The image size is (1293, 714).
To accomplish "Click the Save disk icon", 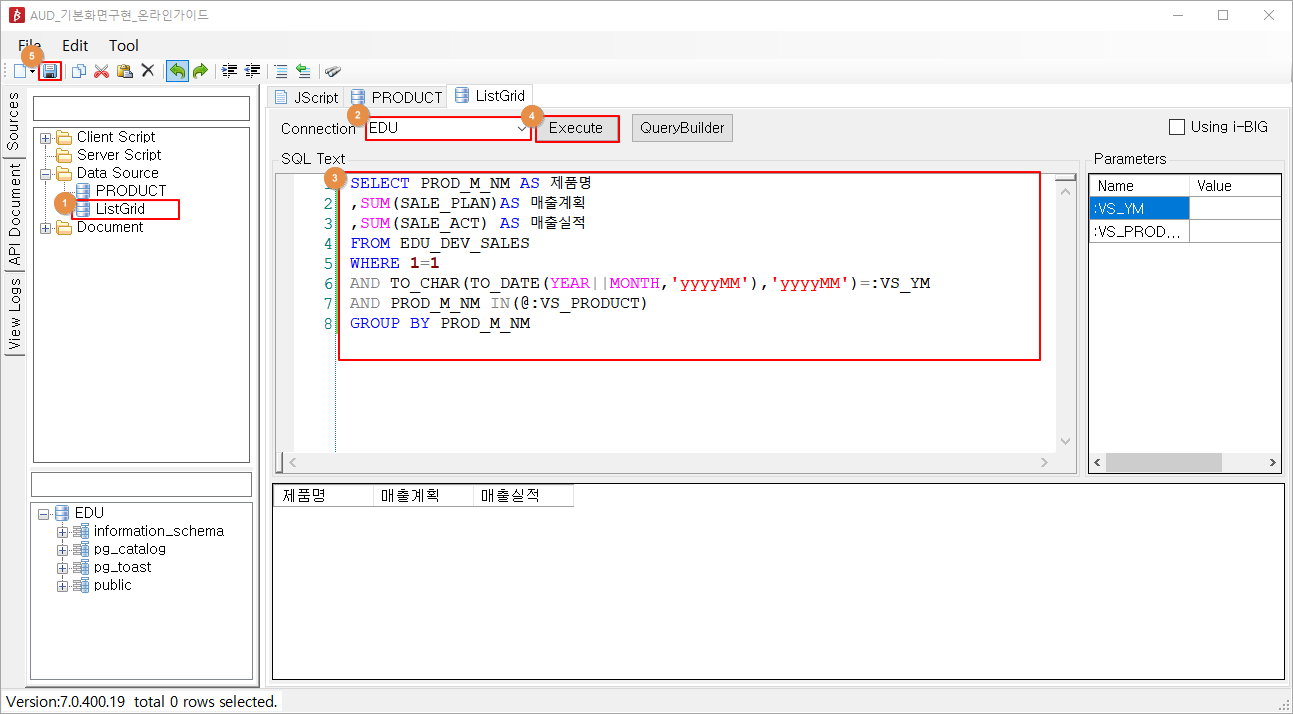I will click(x=50, y=71).
